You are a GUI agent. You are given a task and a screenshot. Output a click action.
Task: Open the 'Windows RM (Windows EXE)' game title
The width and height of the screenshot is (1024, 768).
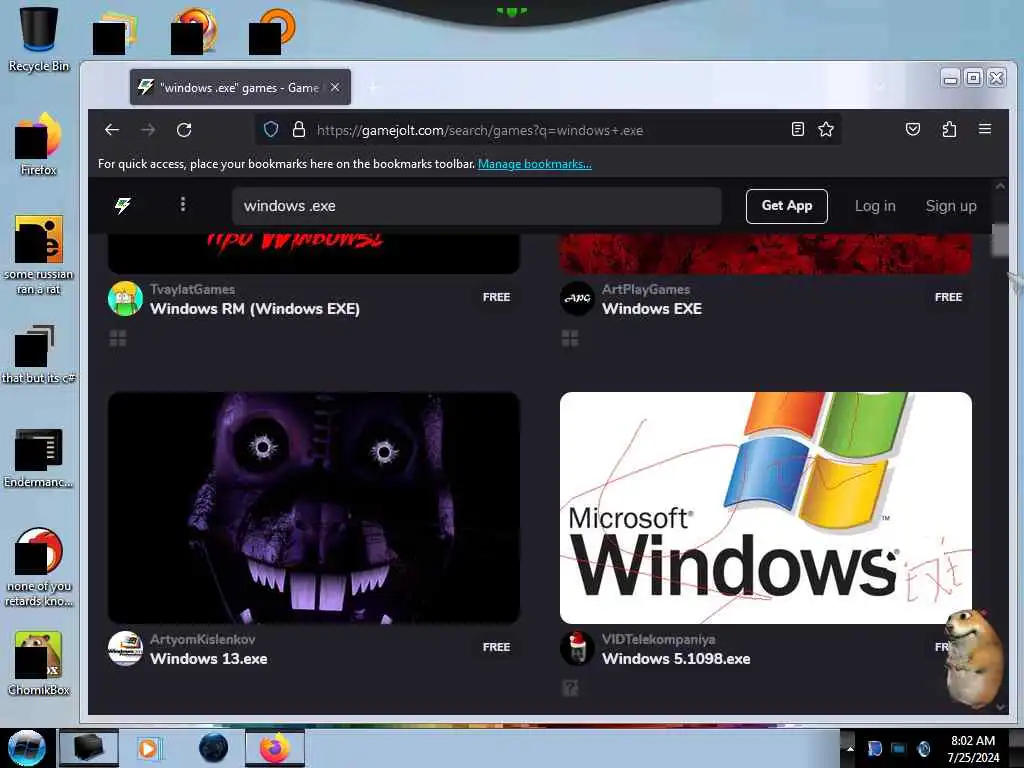tap(255, 309)
